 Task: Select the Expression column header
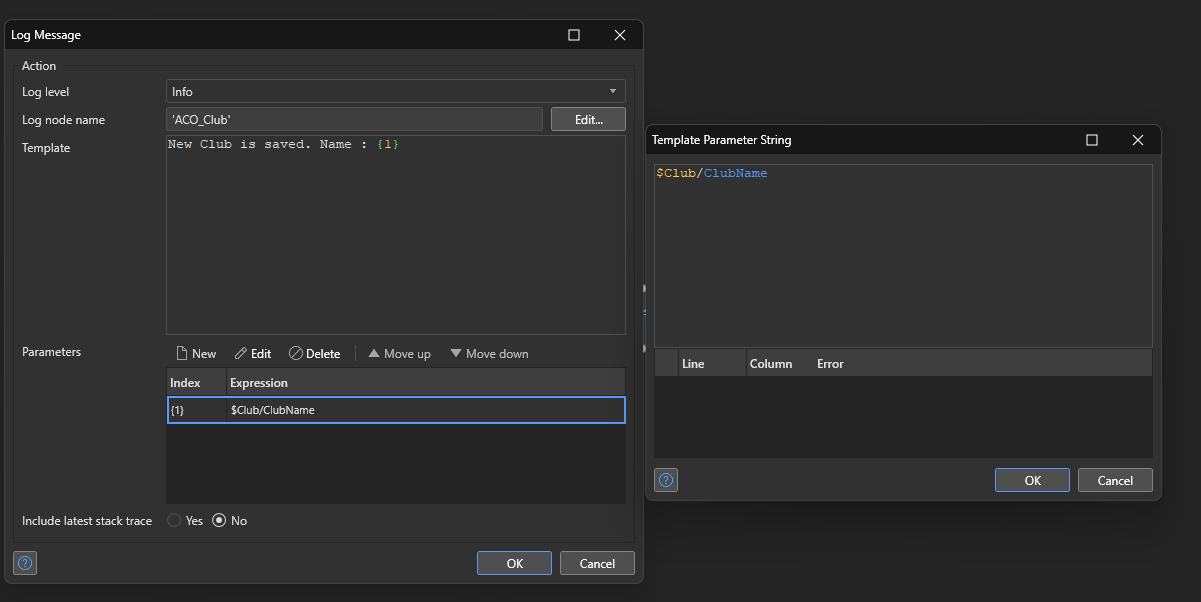tap(426, 382)
